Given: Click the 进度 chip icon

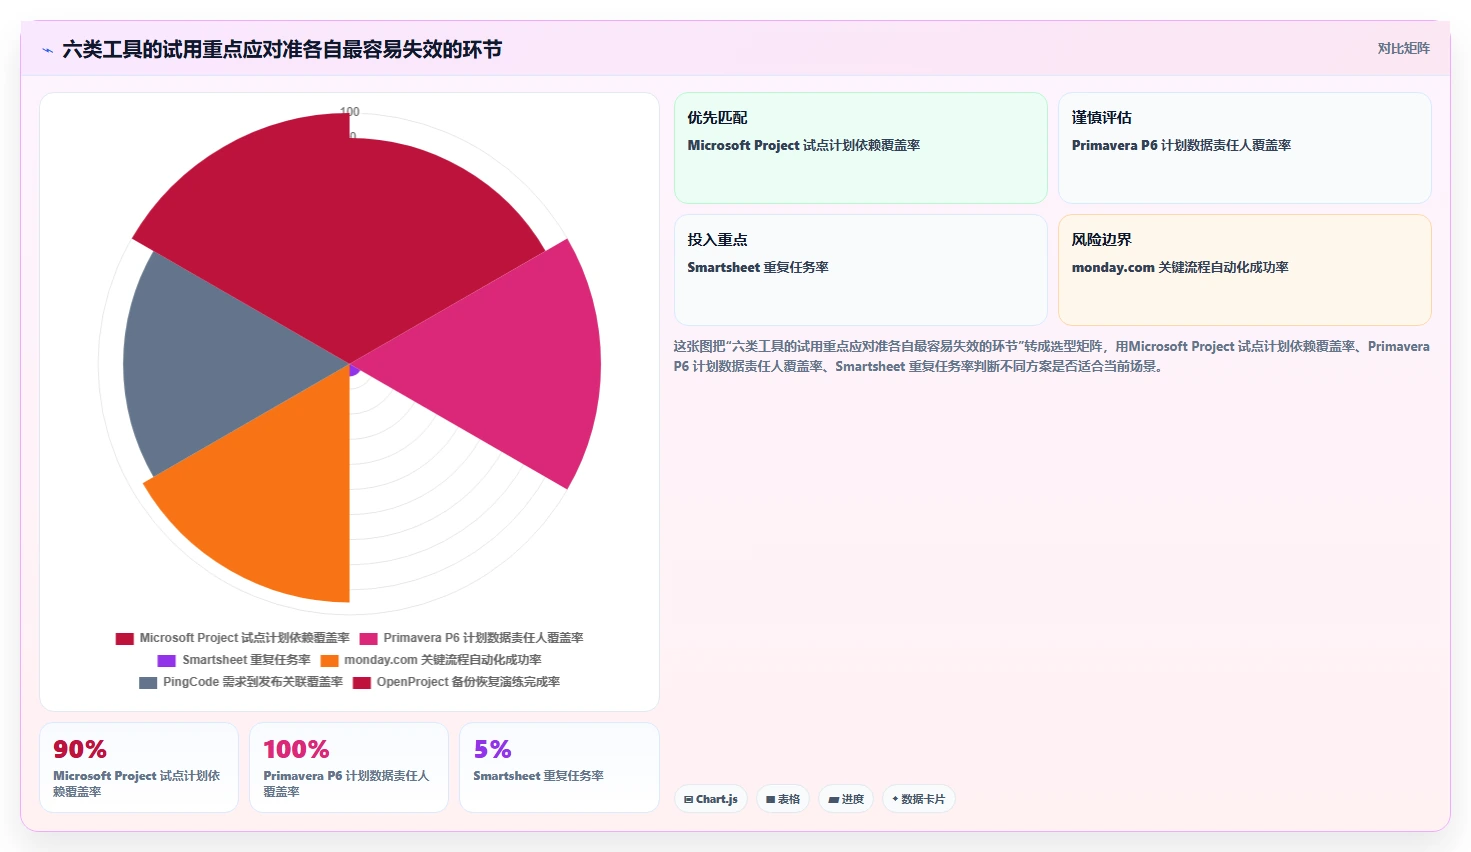Looking at the screenshot, I should pos(833,800).
